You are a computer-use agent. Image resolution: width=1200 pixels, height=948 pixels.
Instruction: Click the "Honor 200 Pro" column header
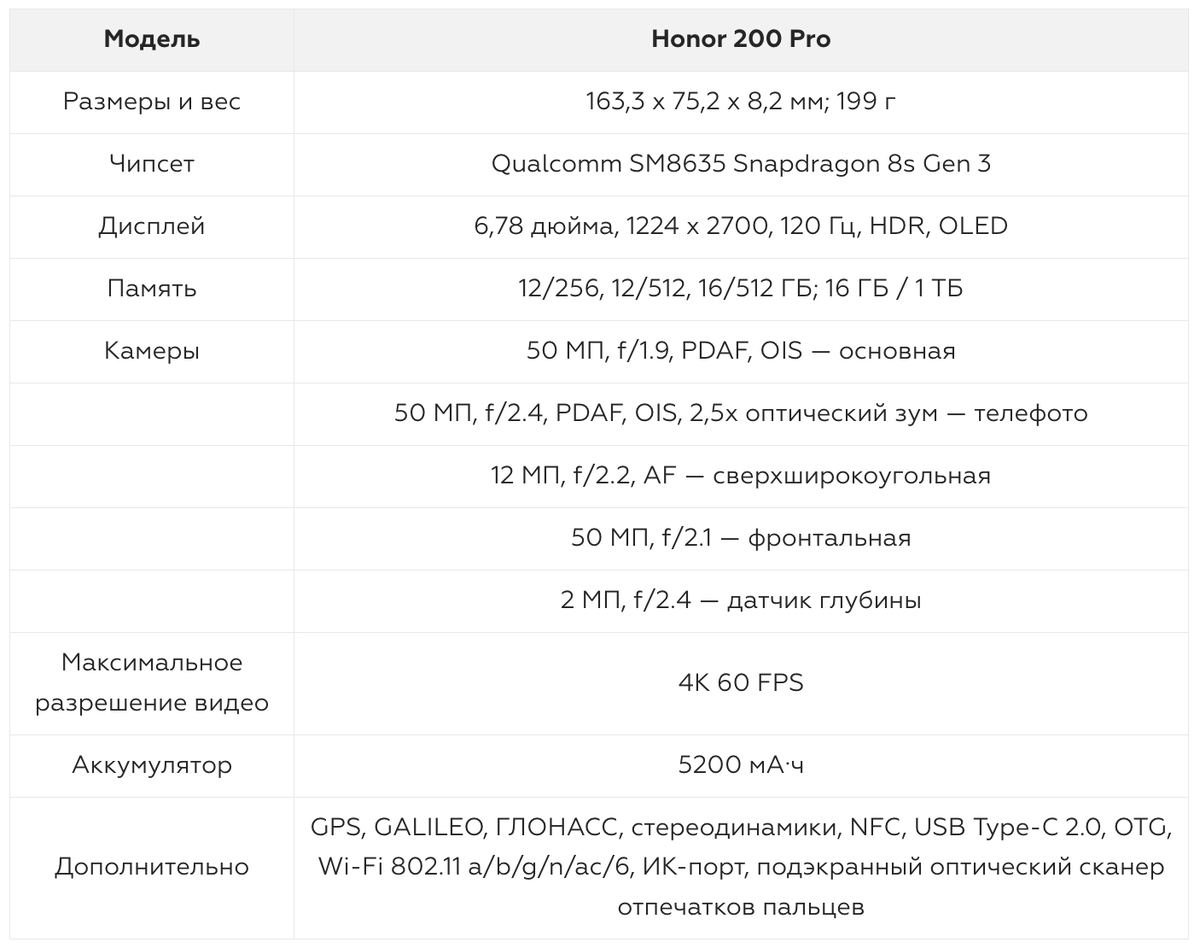[740, 40]
